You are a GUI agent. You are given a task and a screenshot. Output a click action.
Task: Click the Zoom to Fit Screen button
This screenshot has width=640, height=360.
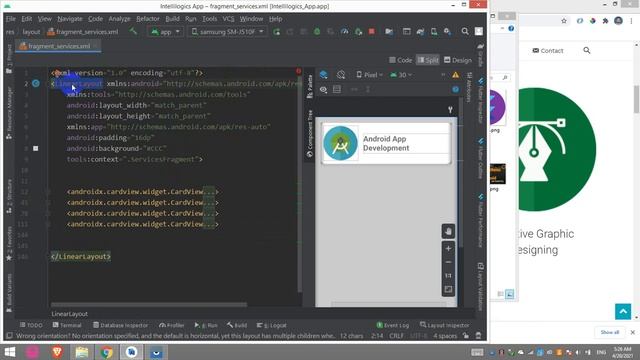tap(448, 289)
